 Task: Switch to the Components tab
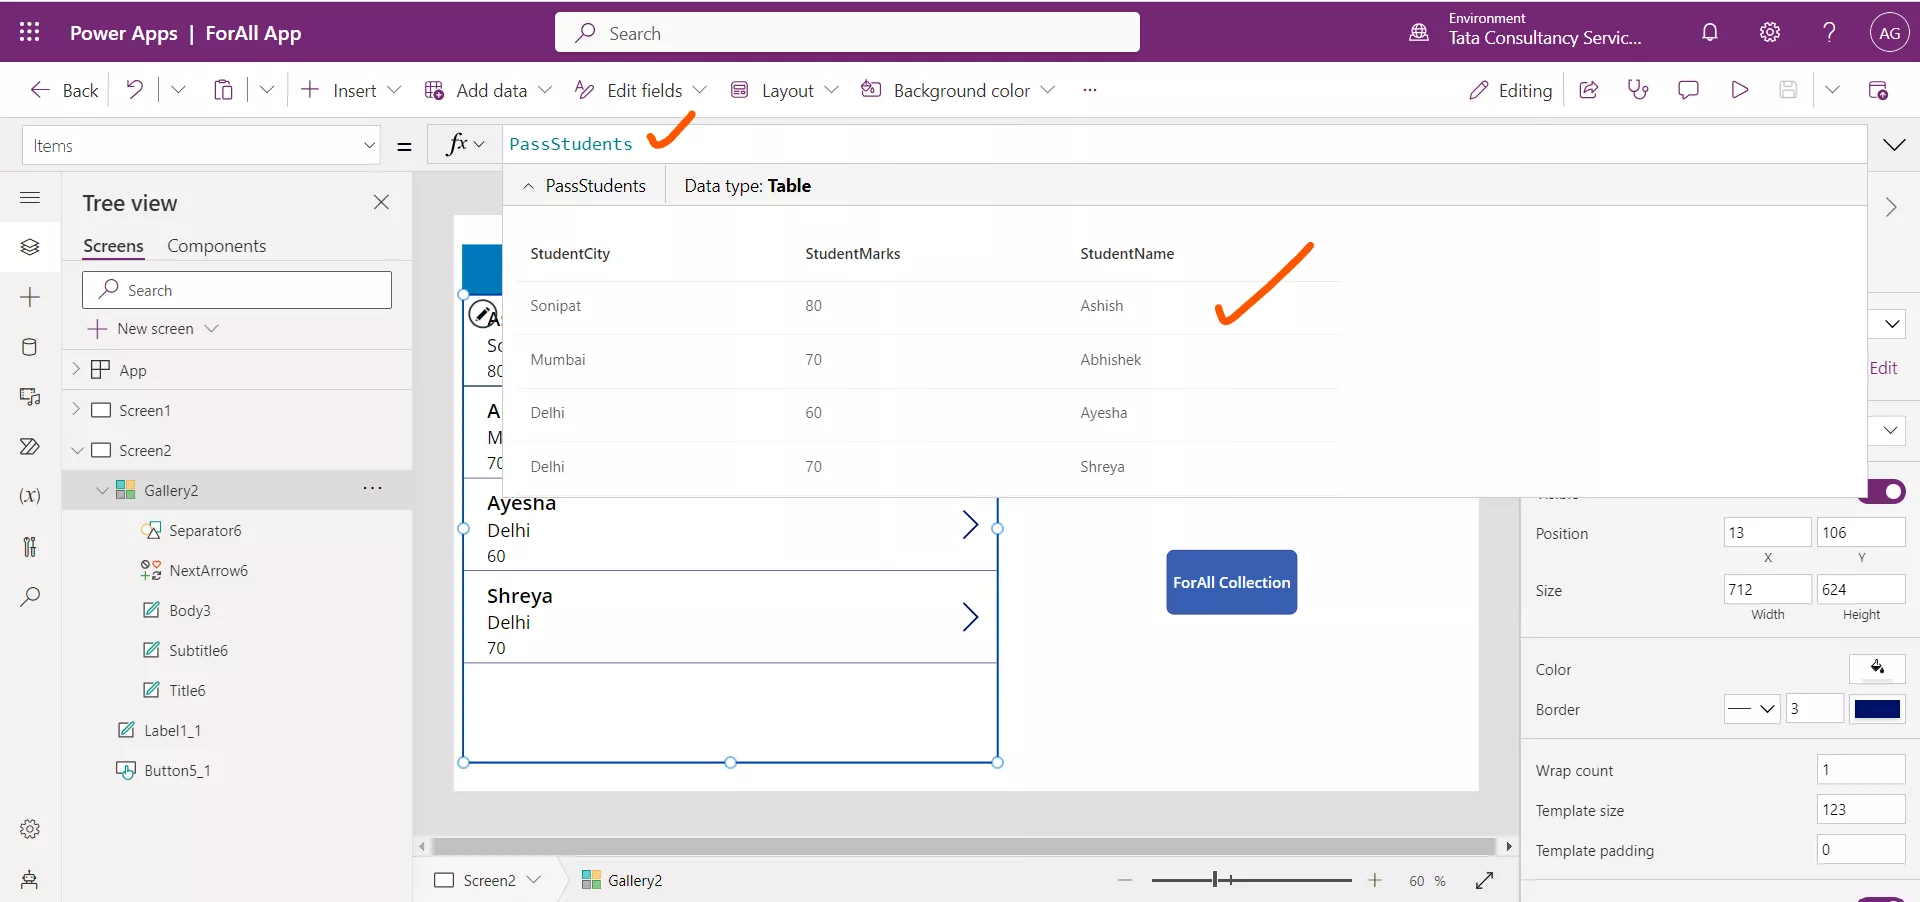pyautogui.click(x=216, y=246)
